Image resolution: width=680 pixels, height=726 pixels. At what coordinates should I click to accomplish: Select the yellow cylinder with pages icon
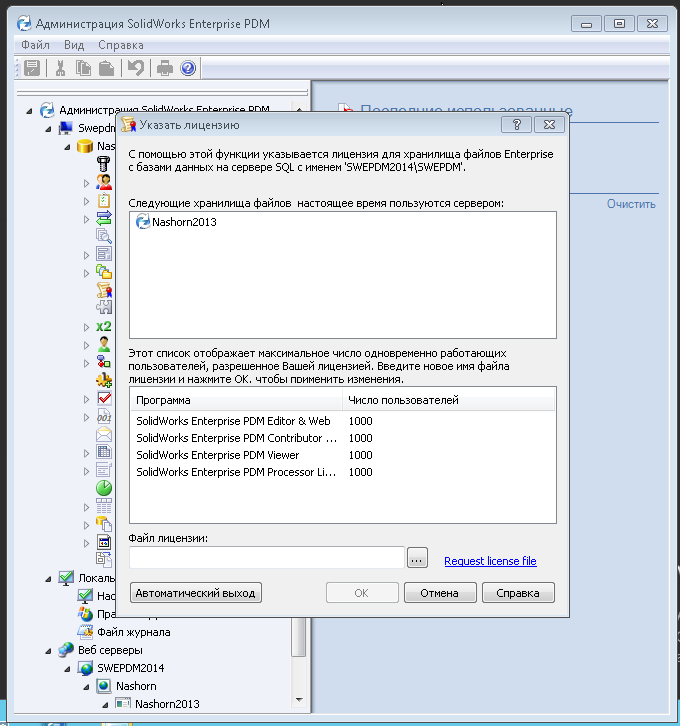pos(104,524)
